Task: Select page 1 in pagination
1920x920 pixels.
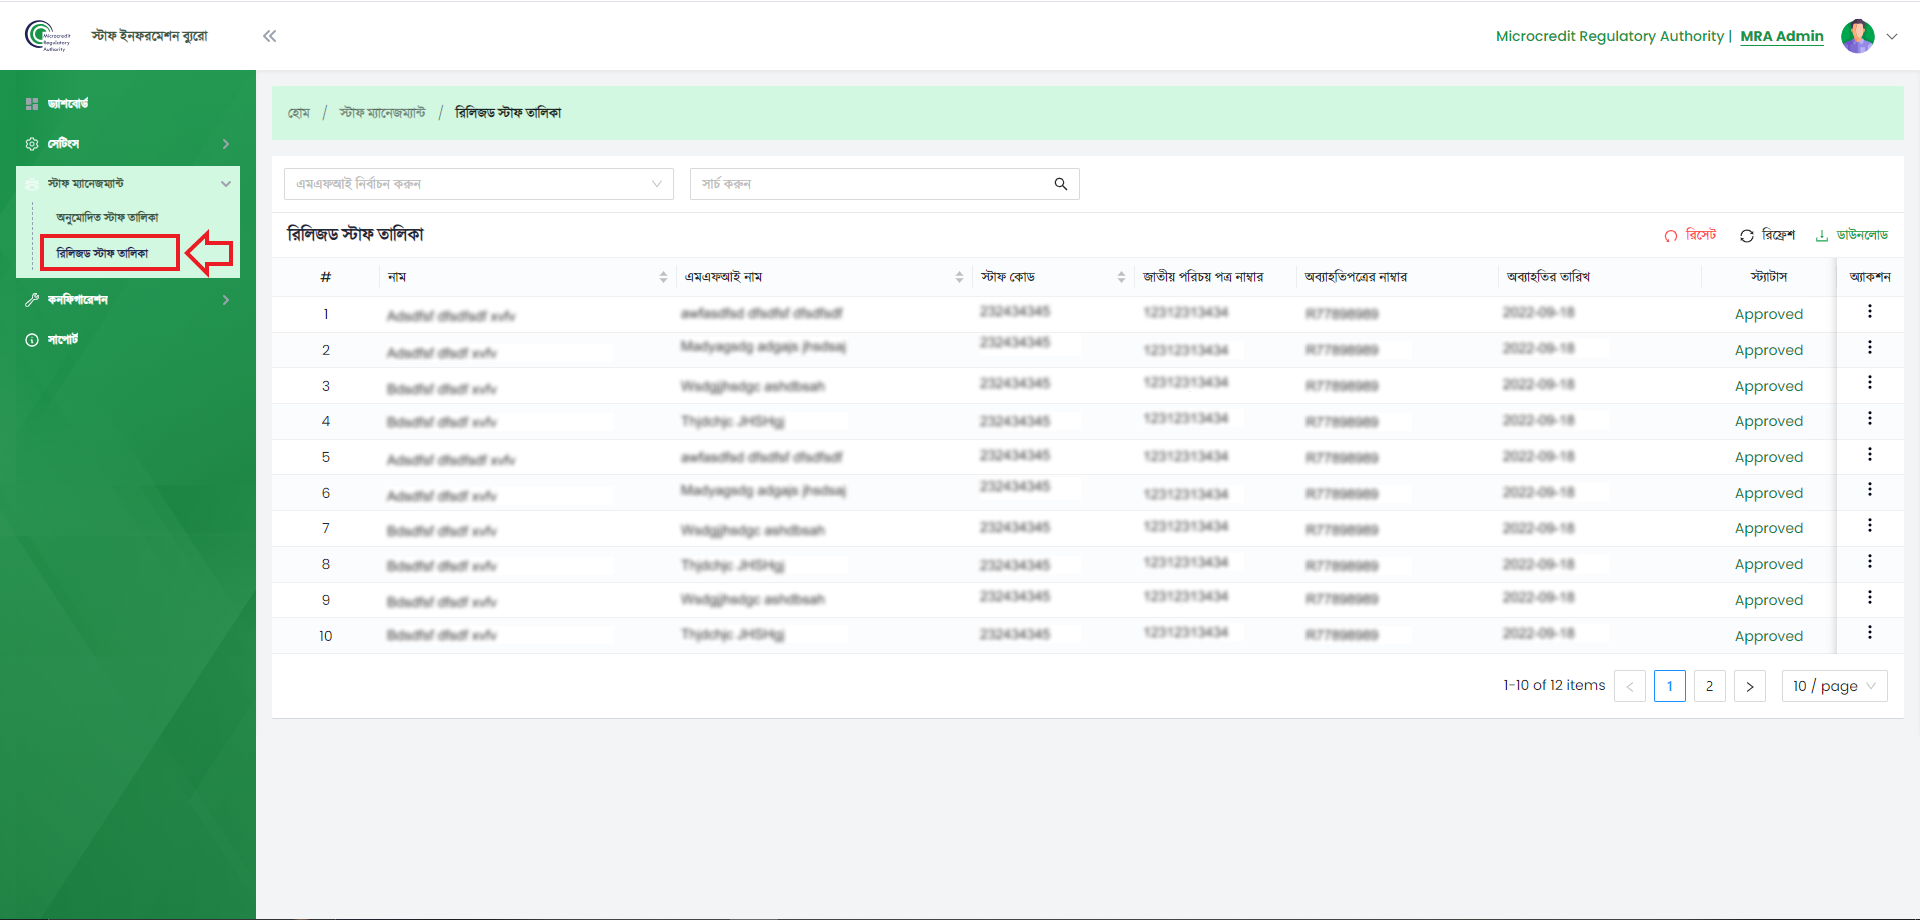Action: pyautogui.click(x=1670, y=686)
